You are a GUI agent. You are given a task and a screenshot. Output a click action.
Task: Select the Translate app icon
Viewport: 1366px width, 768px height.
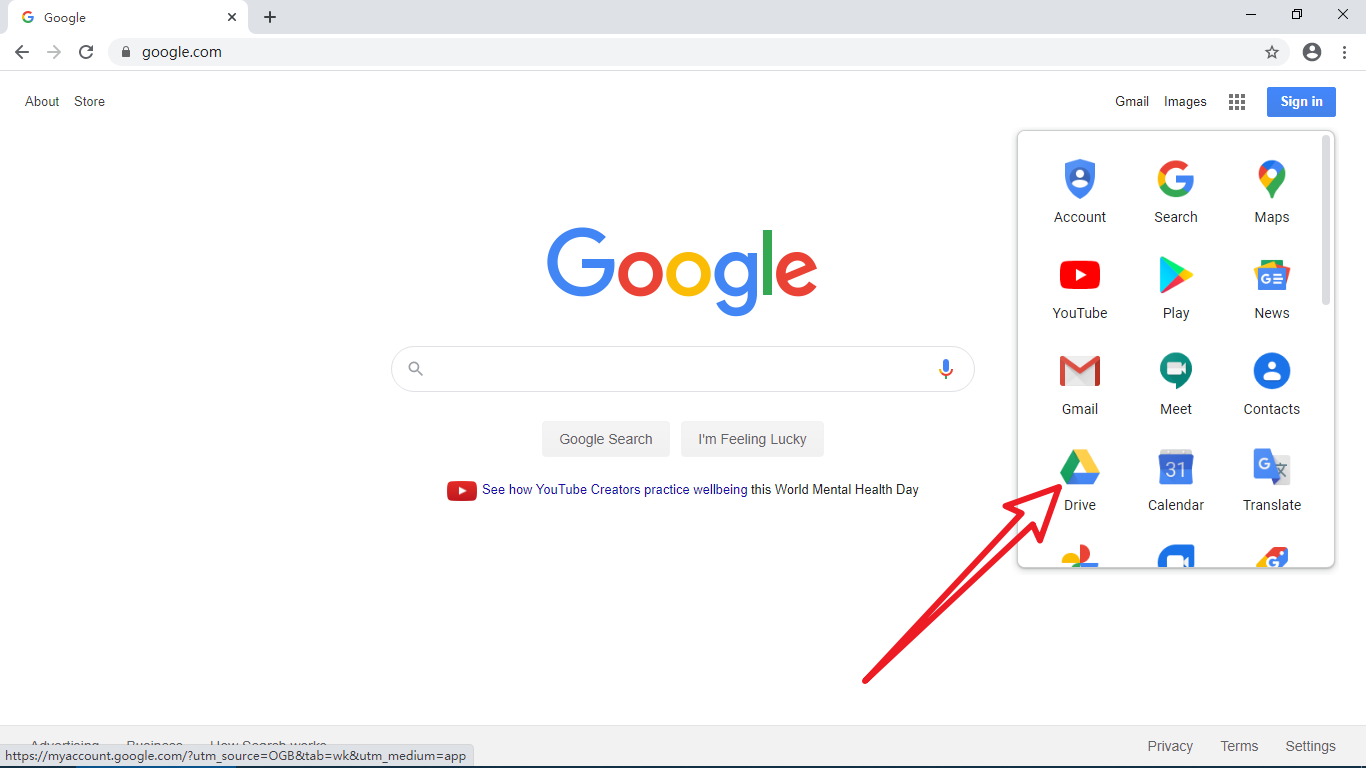1272,467
